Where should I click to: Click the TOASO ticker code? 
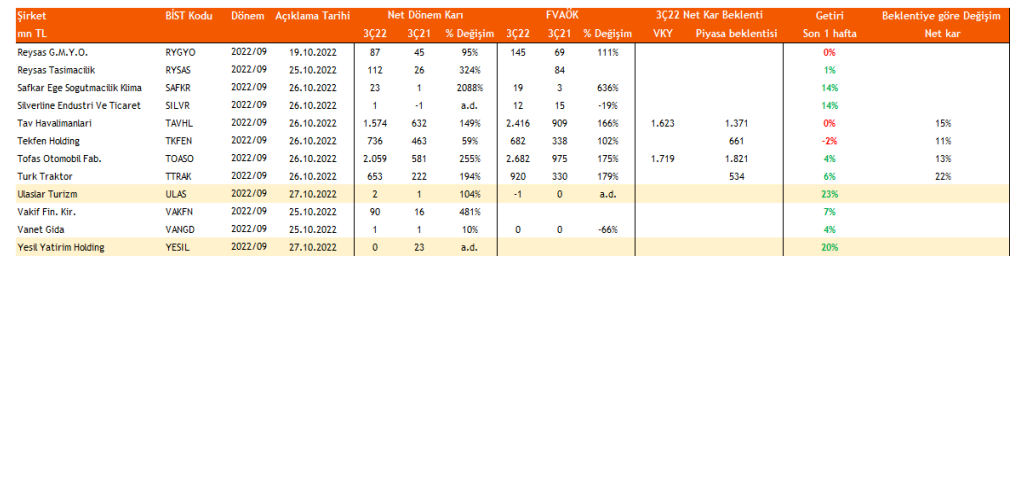(180, 158)
